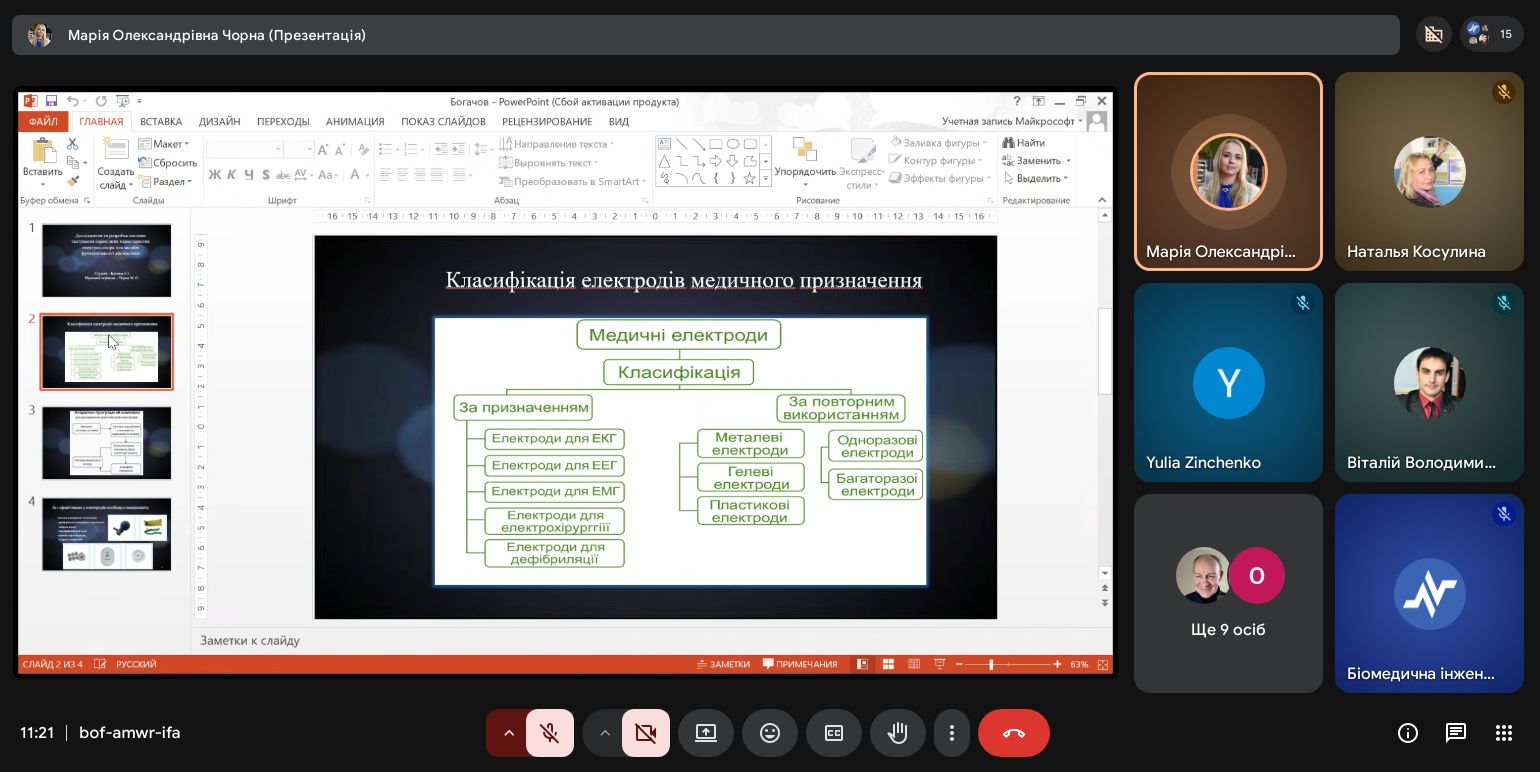Viewport: 1540px width, 772px height.
Task: Open the participants list showing 15
Action: [x=1491, y=34]
